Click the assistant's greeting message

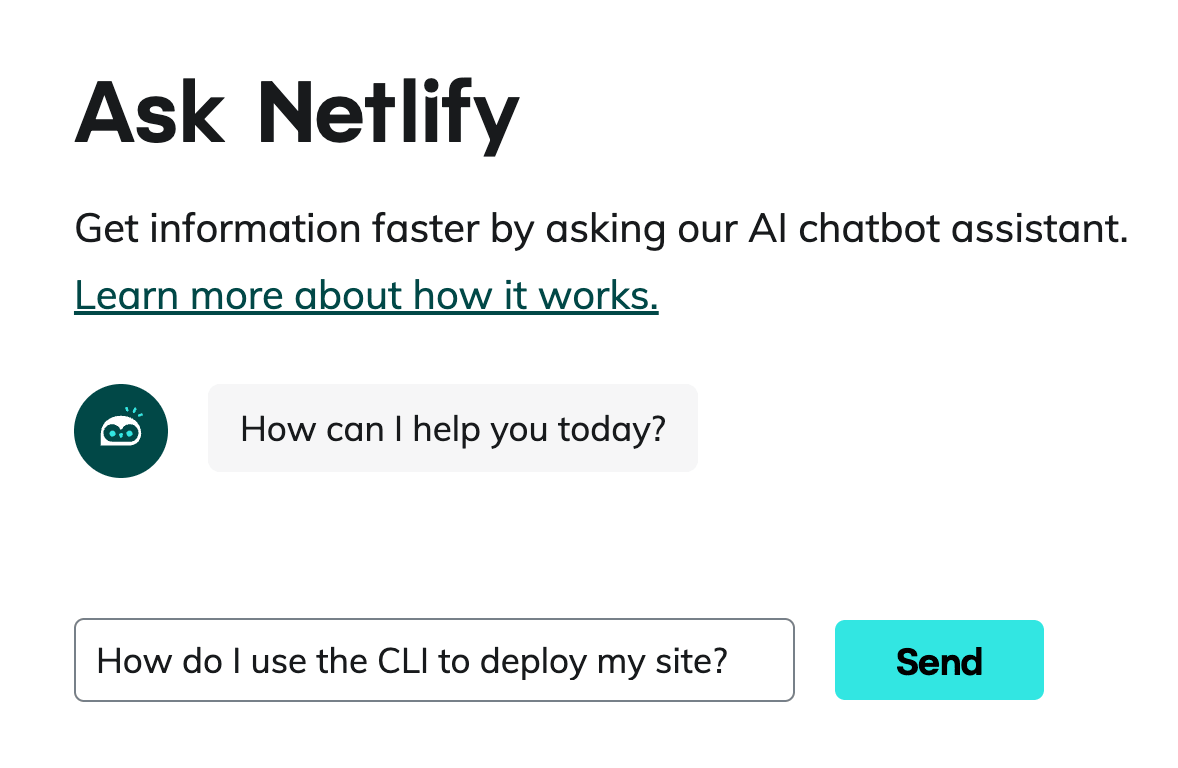(452, 428)
